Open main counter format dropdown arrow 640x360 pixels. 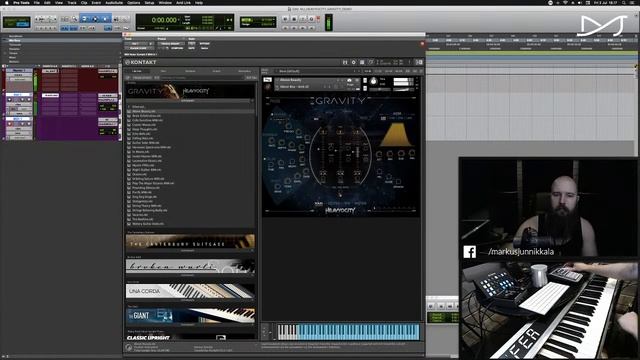click(178, 20)
